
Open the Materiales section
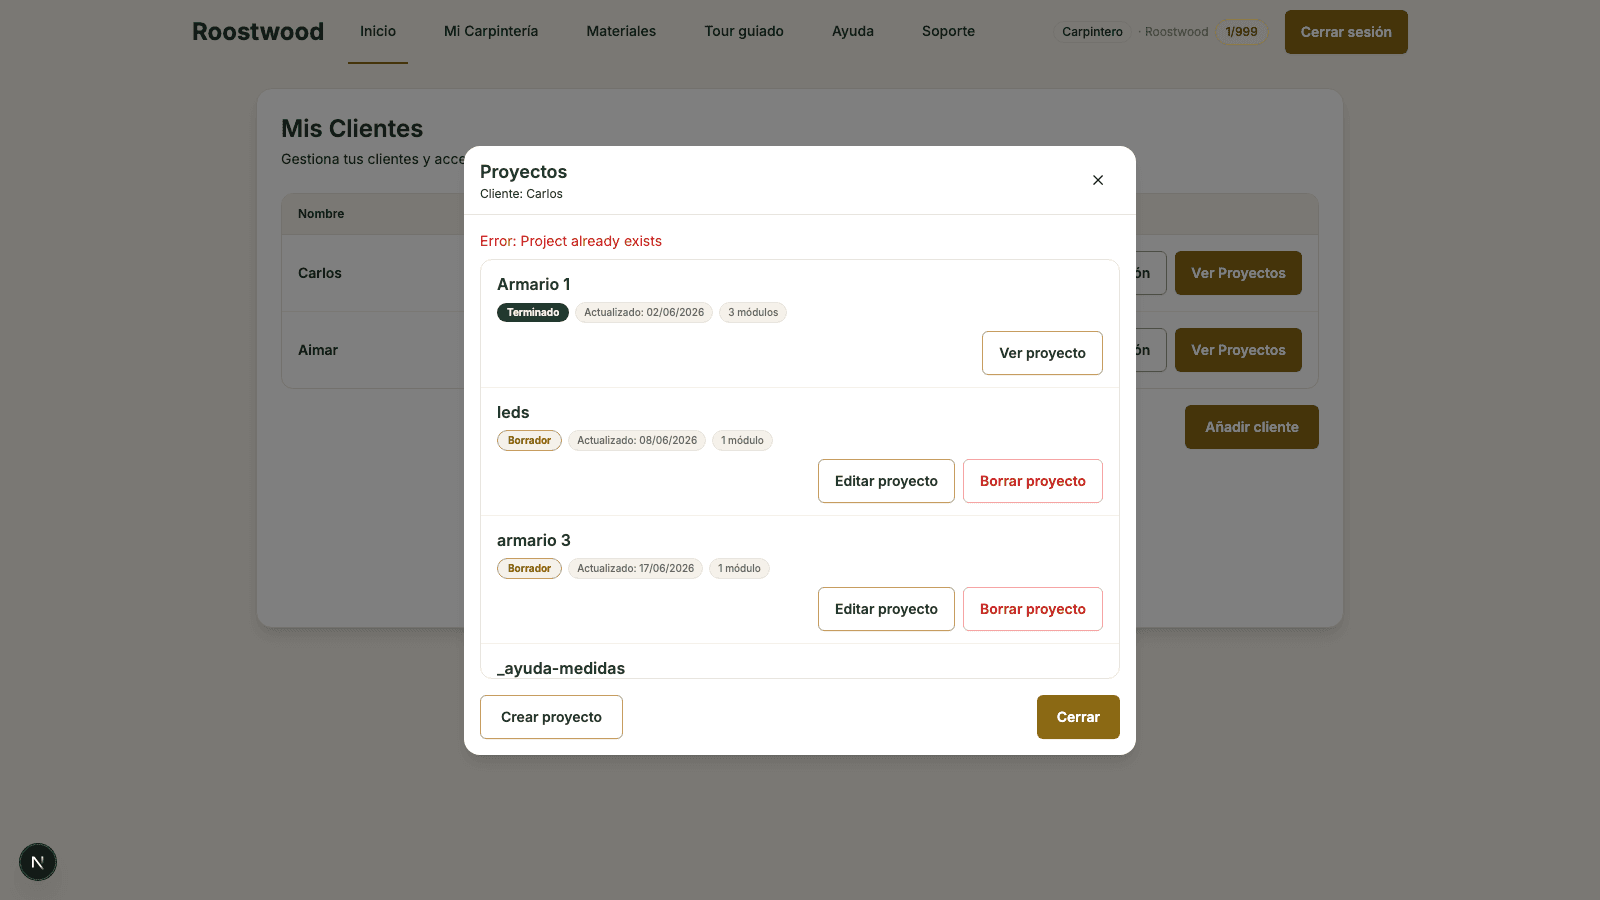[621, 32]
